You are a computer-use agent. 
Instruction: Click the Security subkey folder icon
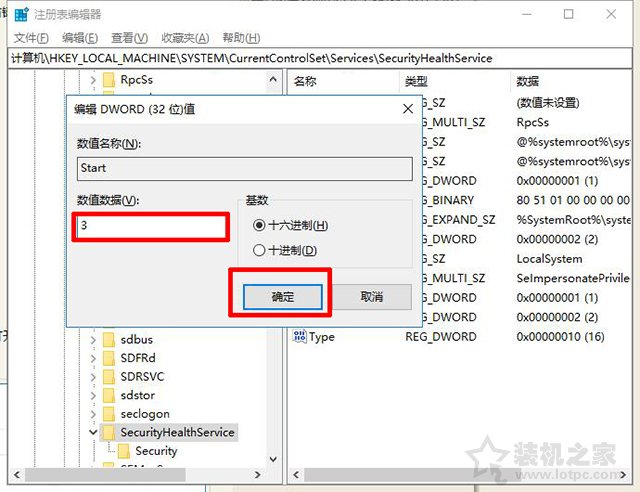pyautogui.click(x=124, y=451)
